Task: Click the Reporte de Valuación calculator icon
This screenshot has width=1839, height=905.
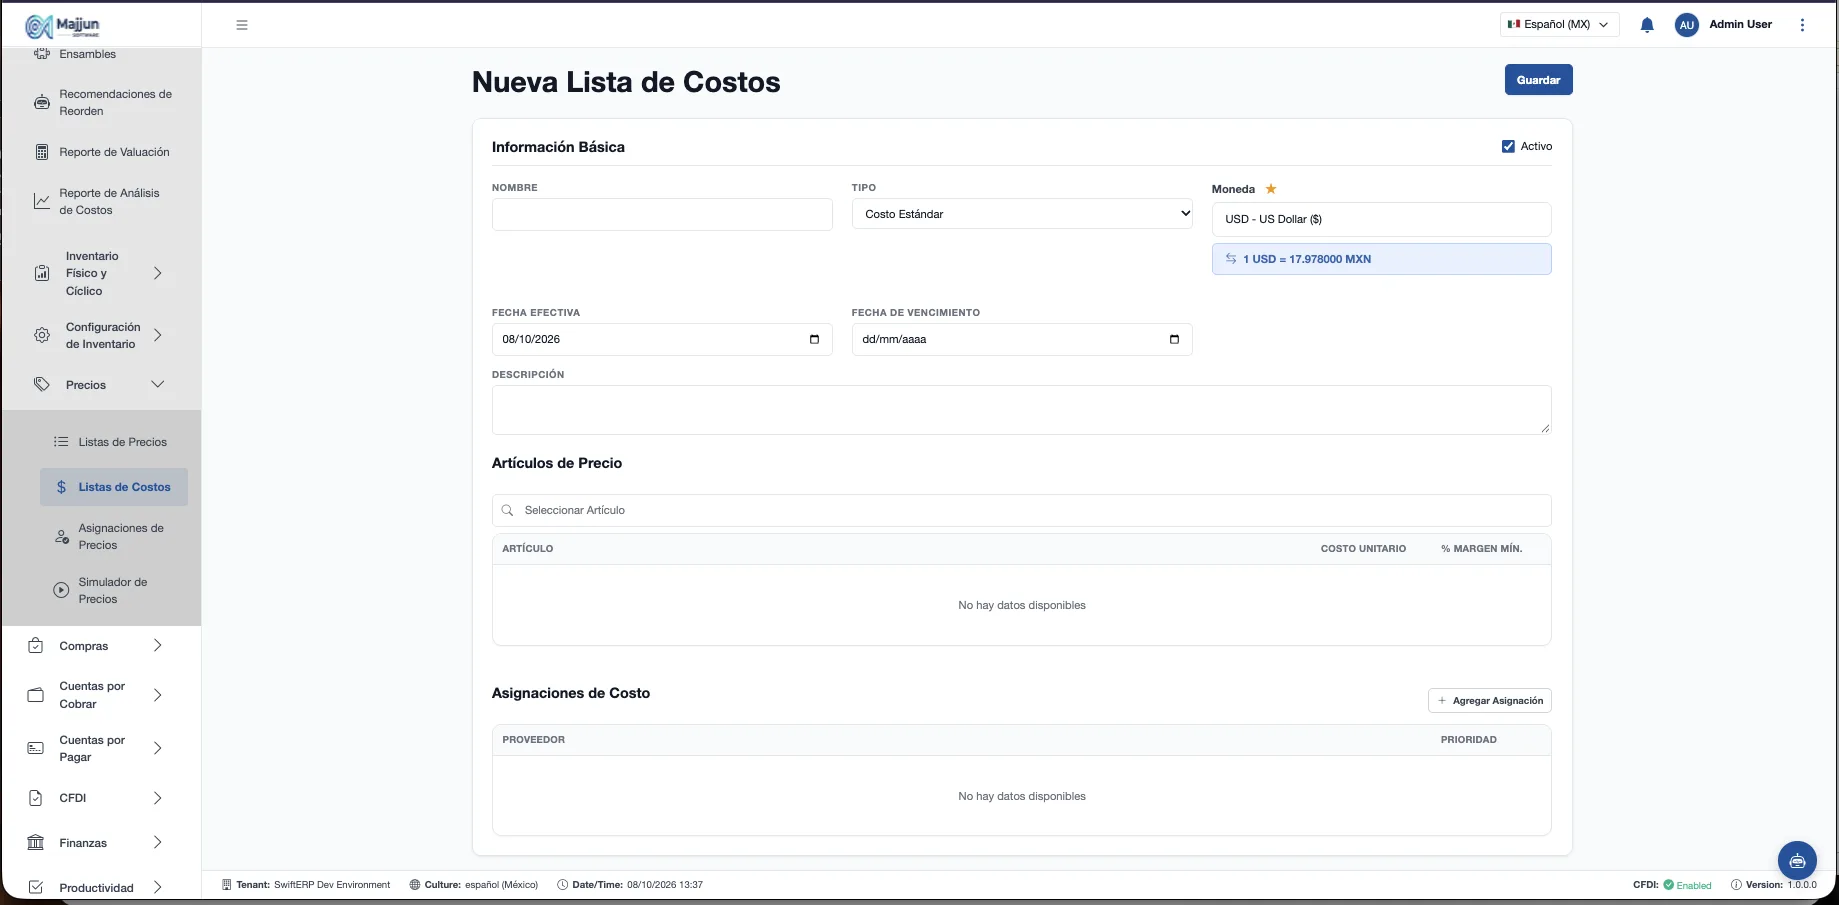Action: [42, 152]
